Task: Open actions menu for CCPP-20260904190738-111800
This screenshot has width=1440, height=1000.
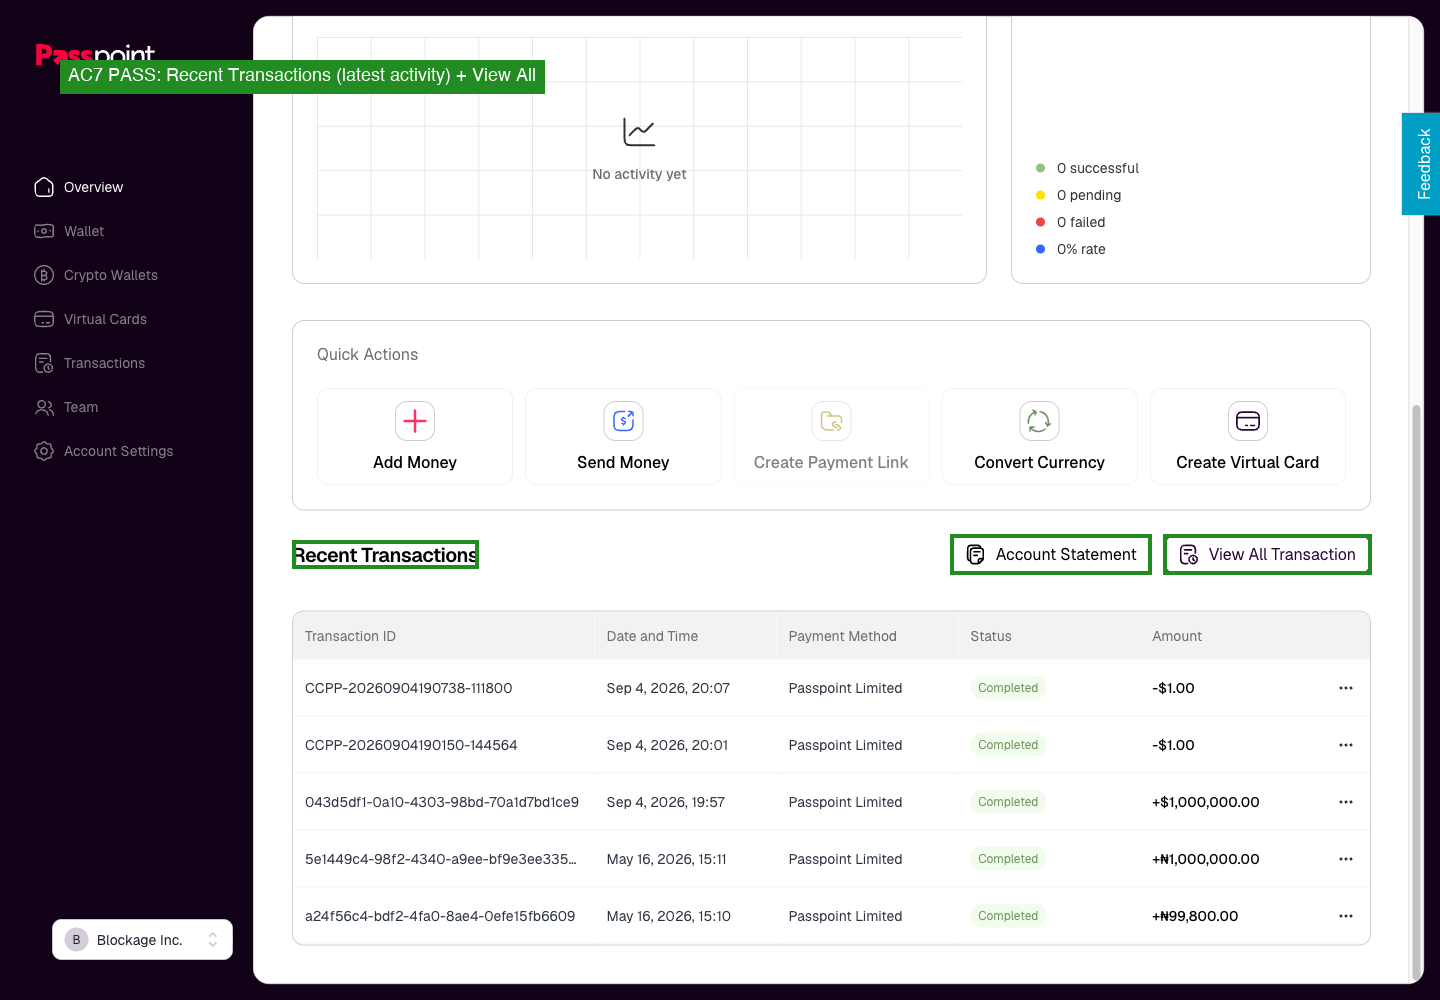Action: [x=1346, y=688]
